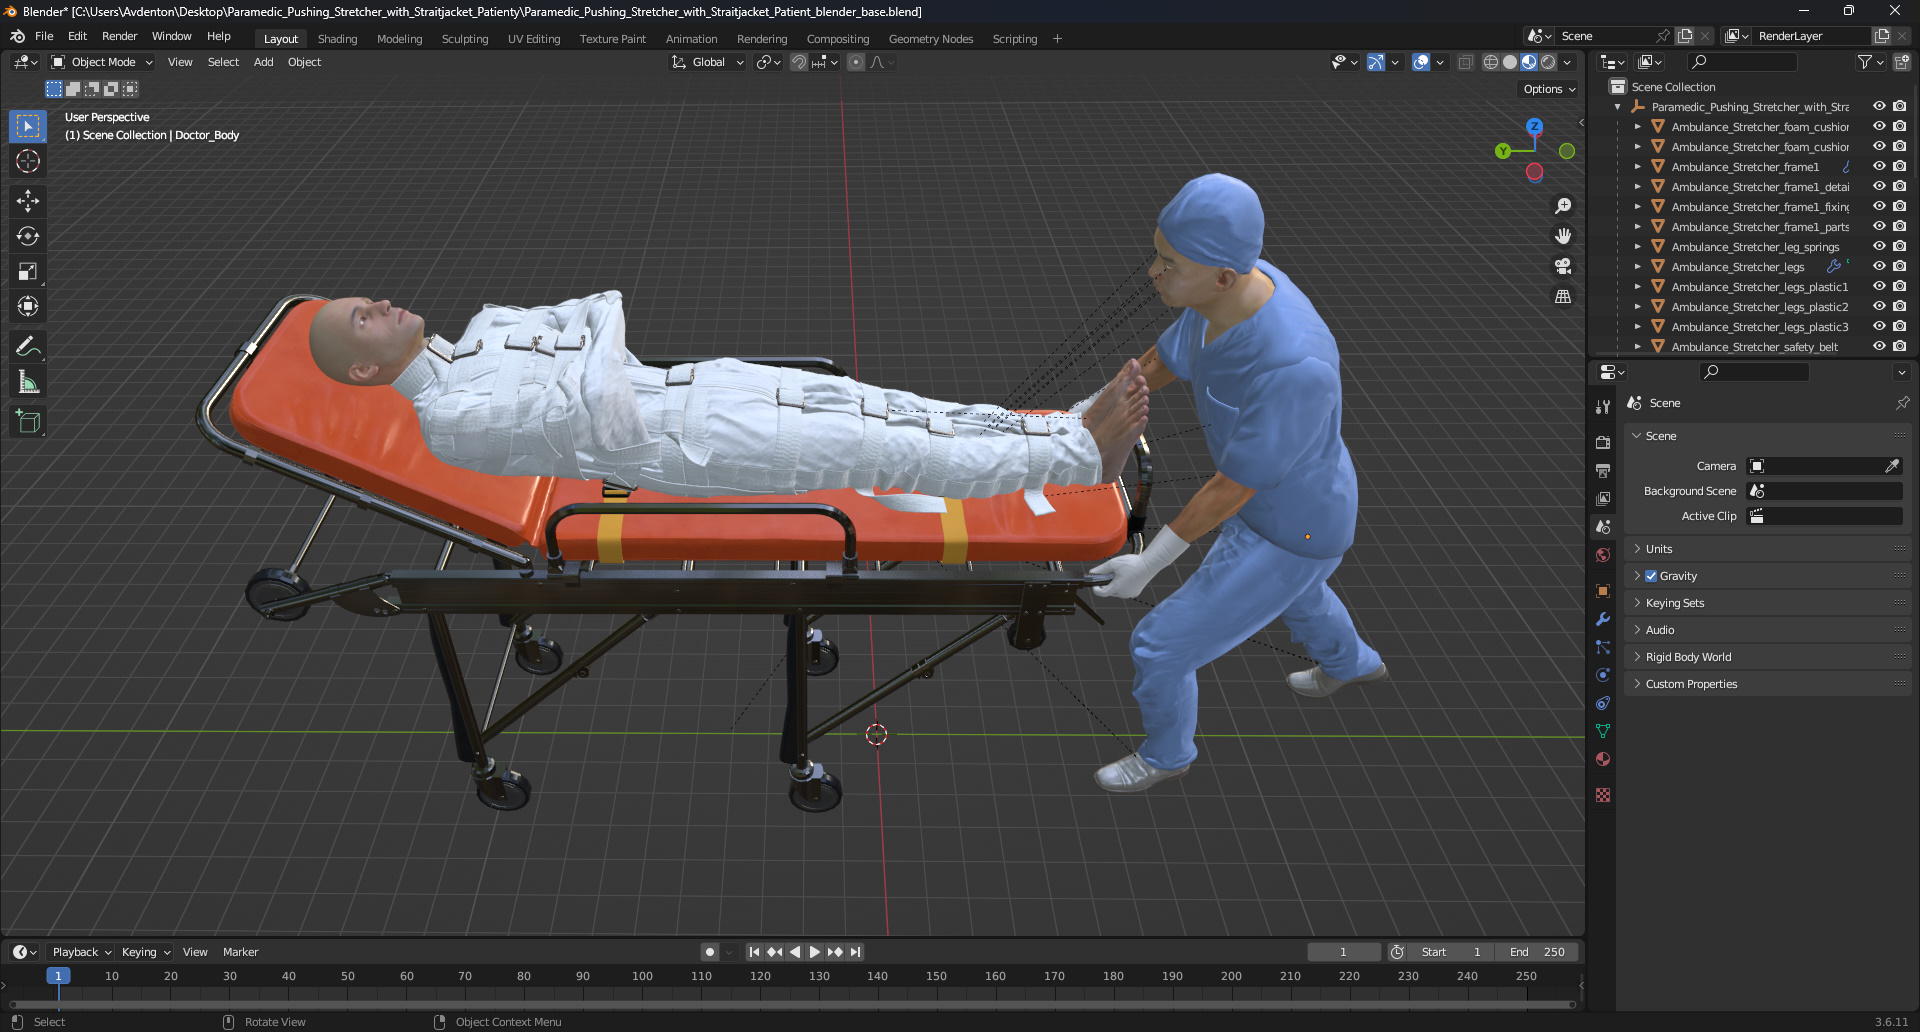Click the Keying dropdown button
Screen dimensions: 1920x1032
(x=146, y=952)
